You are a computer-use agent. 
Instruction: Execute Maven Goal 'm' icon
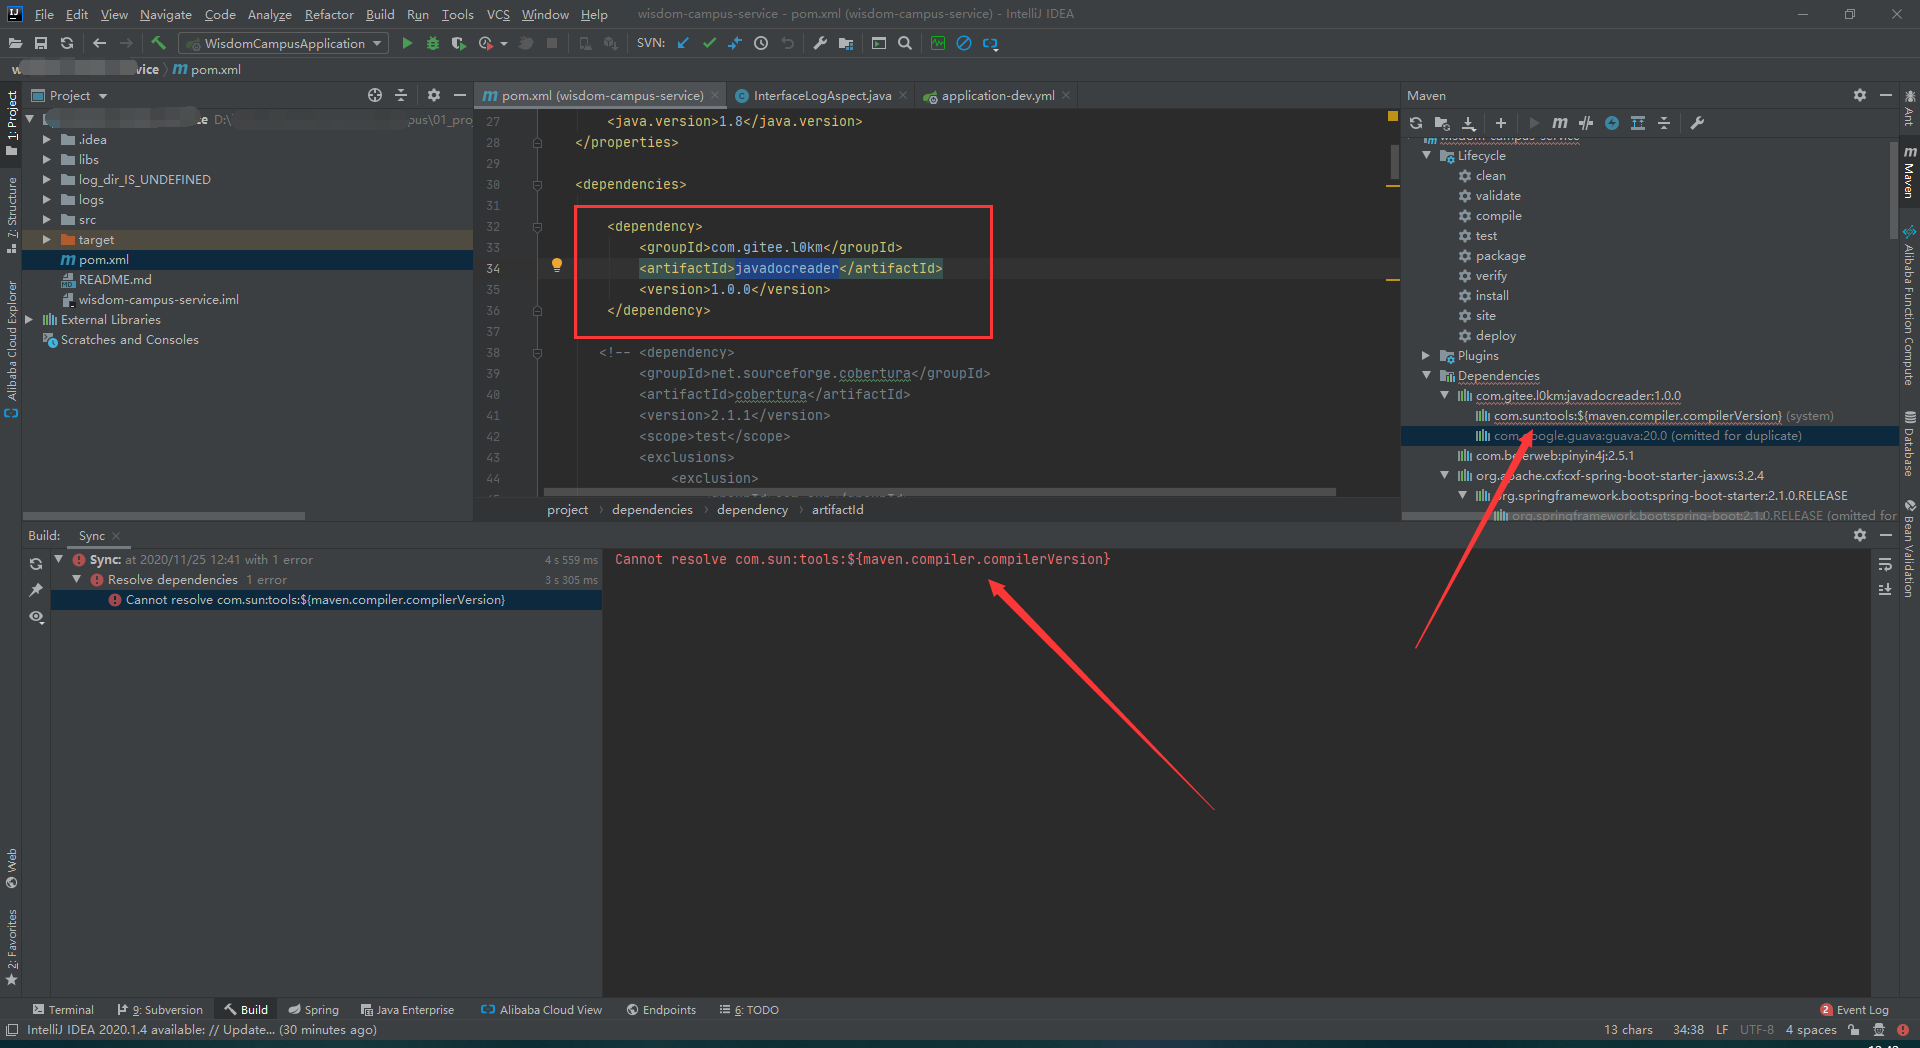tap(1560, 123)
